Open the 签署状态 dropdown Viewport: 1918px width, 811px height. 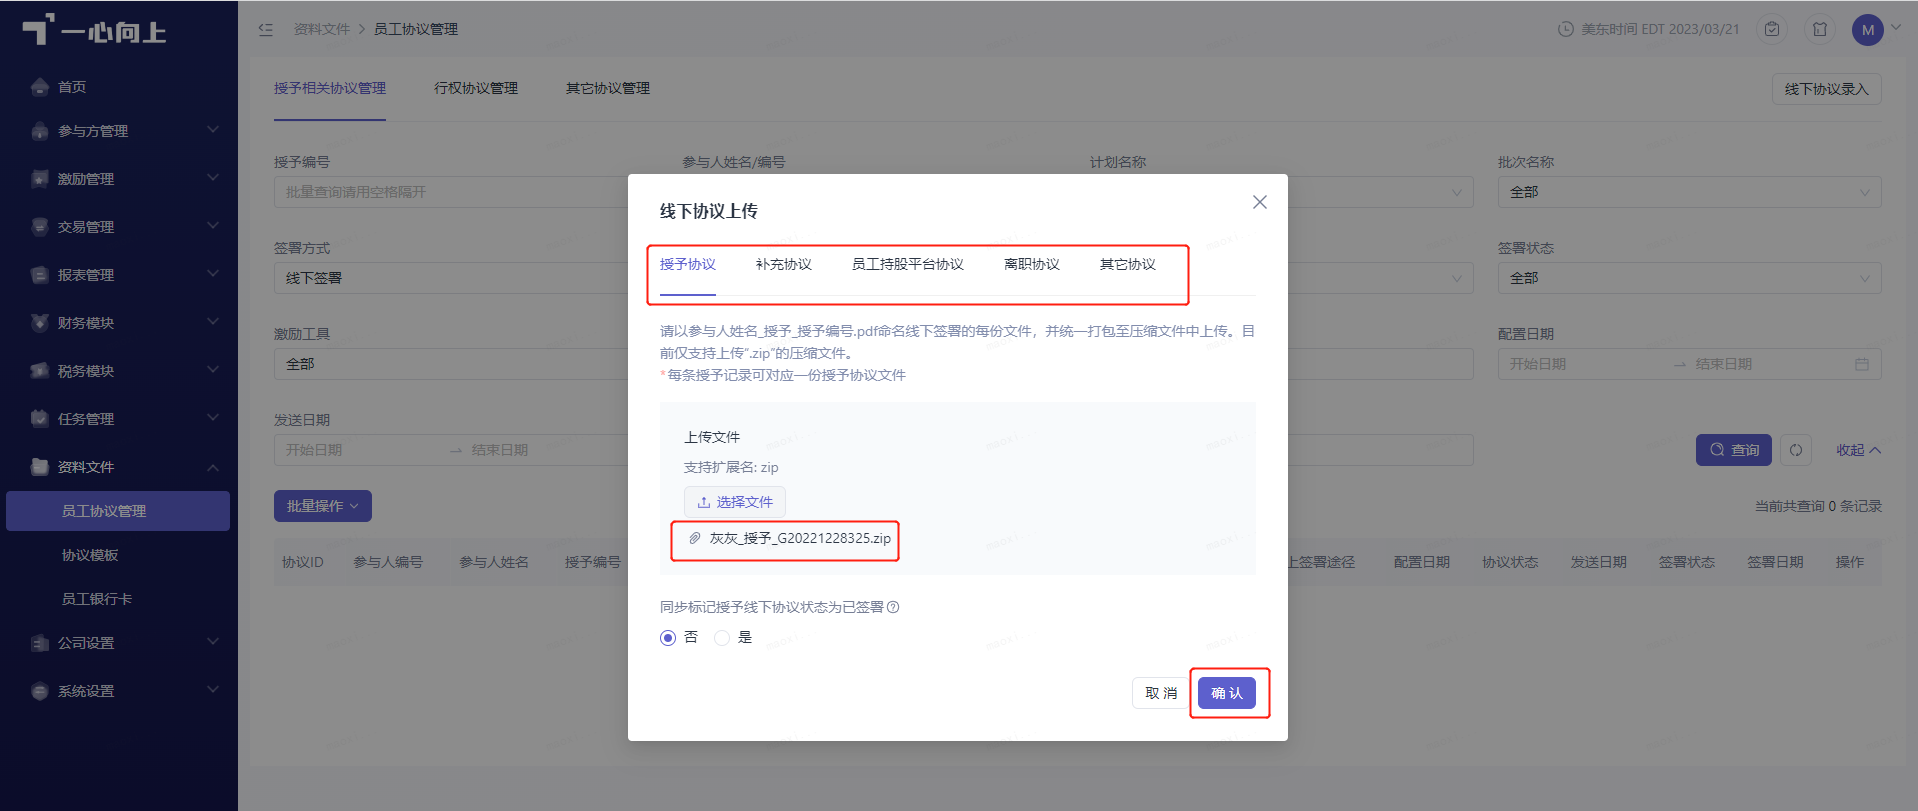click(1689, 278)
